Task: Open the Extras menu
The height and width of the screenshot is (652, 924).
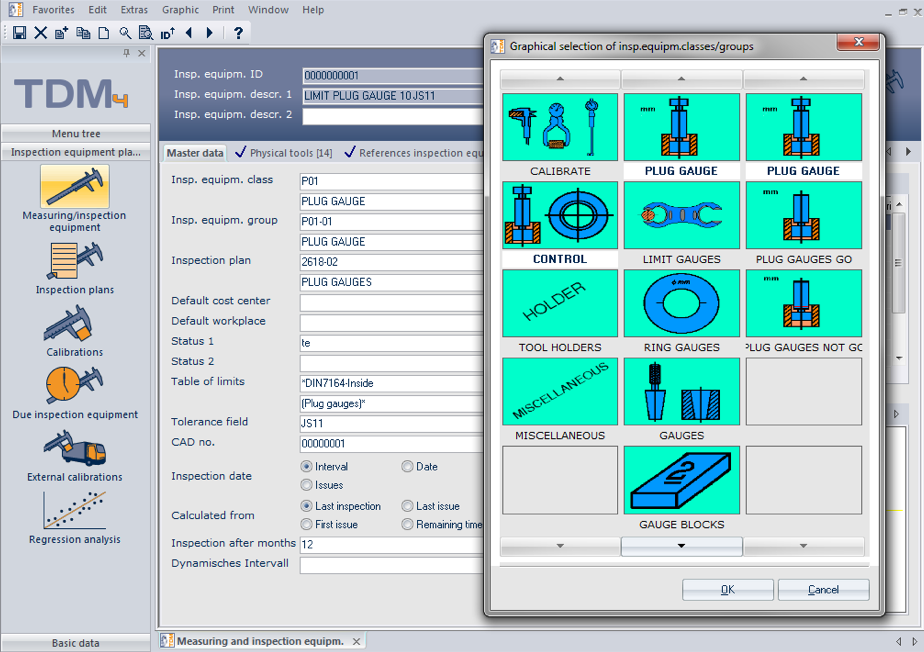Action: 134,10
